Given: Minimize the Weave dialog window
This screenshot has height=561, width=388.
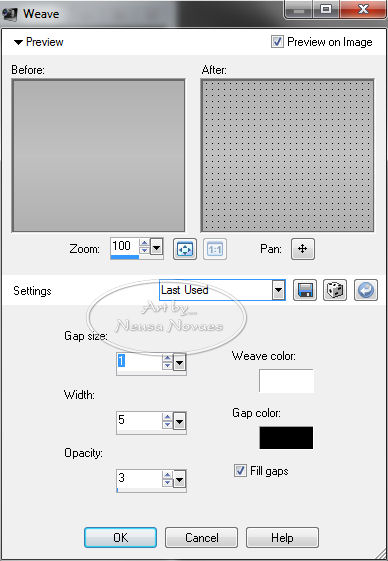Looking at the screenshot, I should pyautogui.click(x=299, y=9).
